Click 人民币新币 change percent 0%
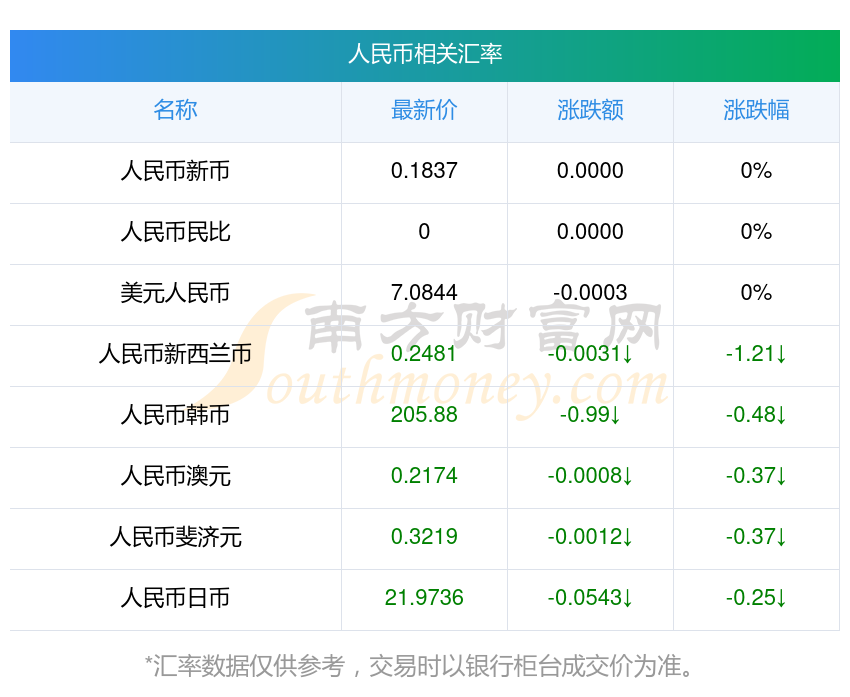850x697 pixels. [x=756, y=171]
